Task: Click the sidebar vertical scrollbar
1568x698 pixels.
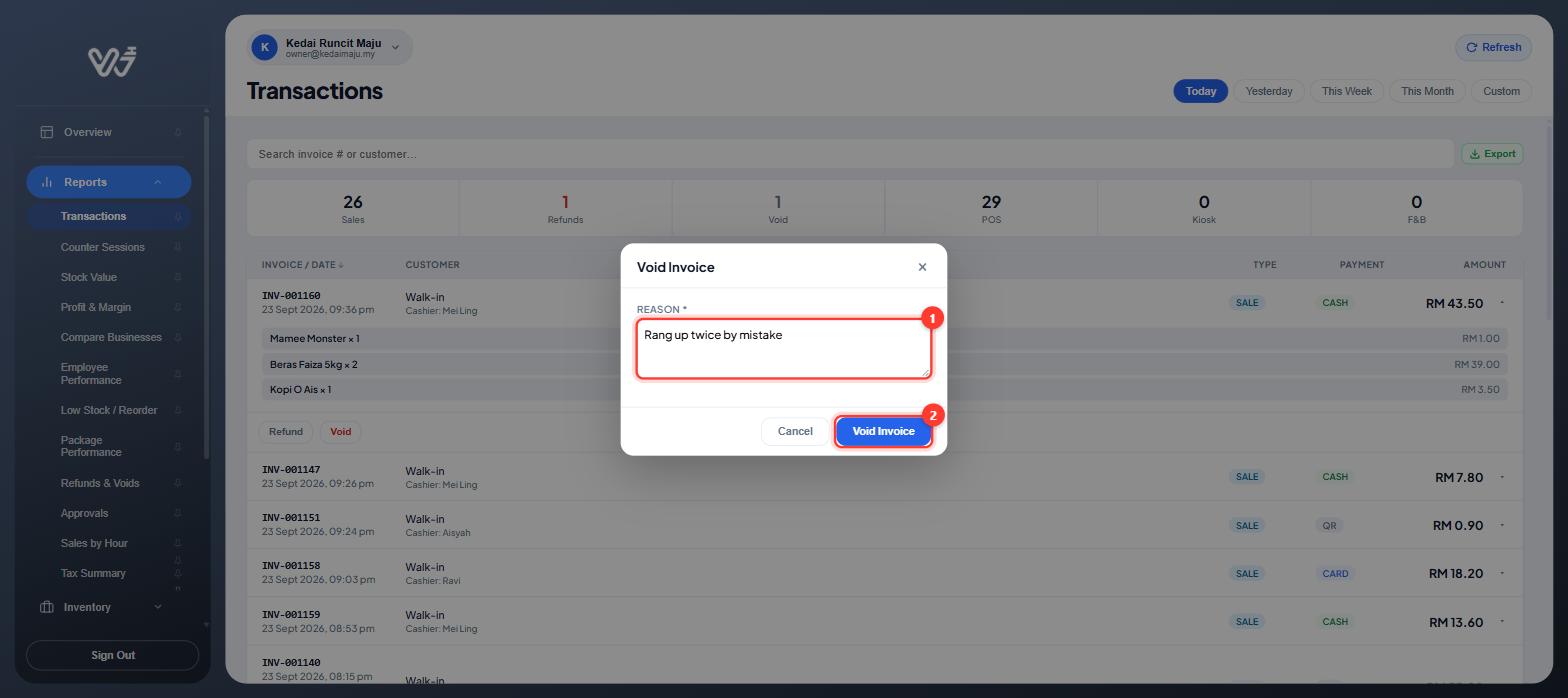Action: coord(206,288)
